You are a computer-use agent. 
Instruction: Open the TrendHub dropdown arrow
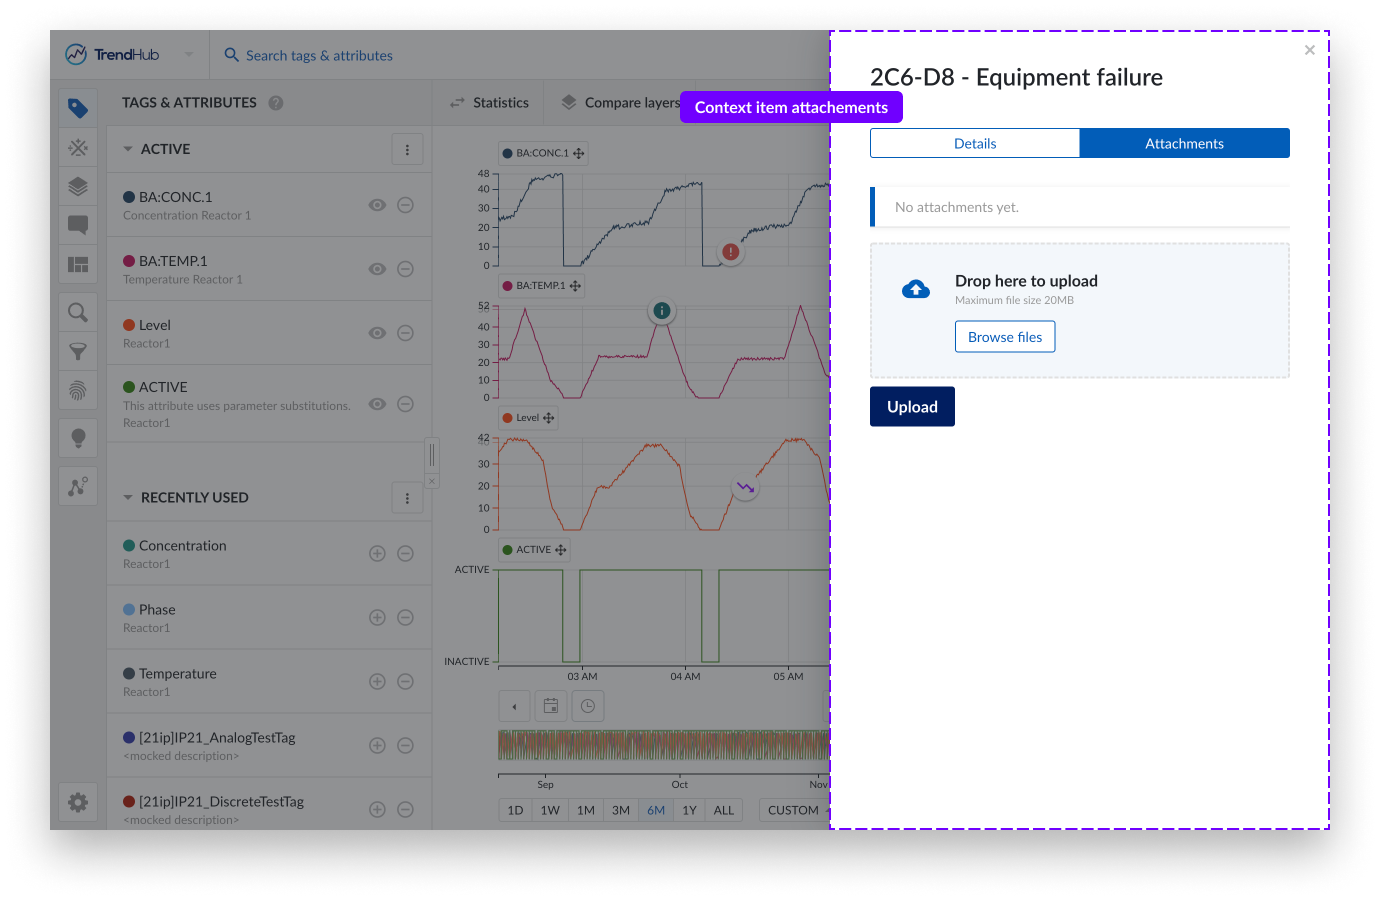pos(187,55)
